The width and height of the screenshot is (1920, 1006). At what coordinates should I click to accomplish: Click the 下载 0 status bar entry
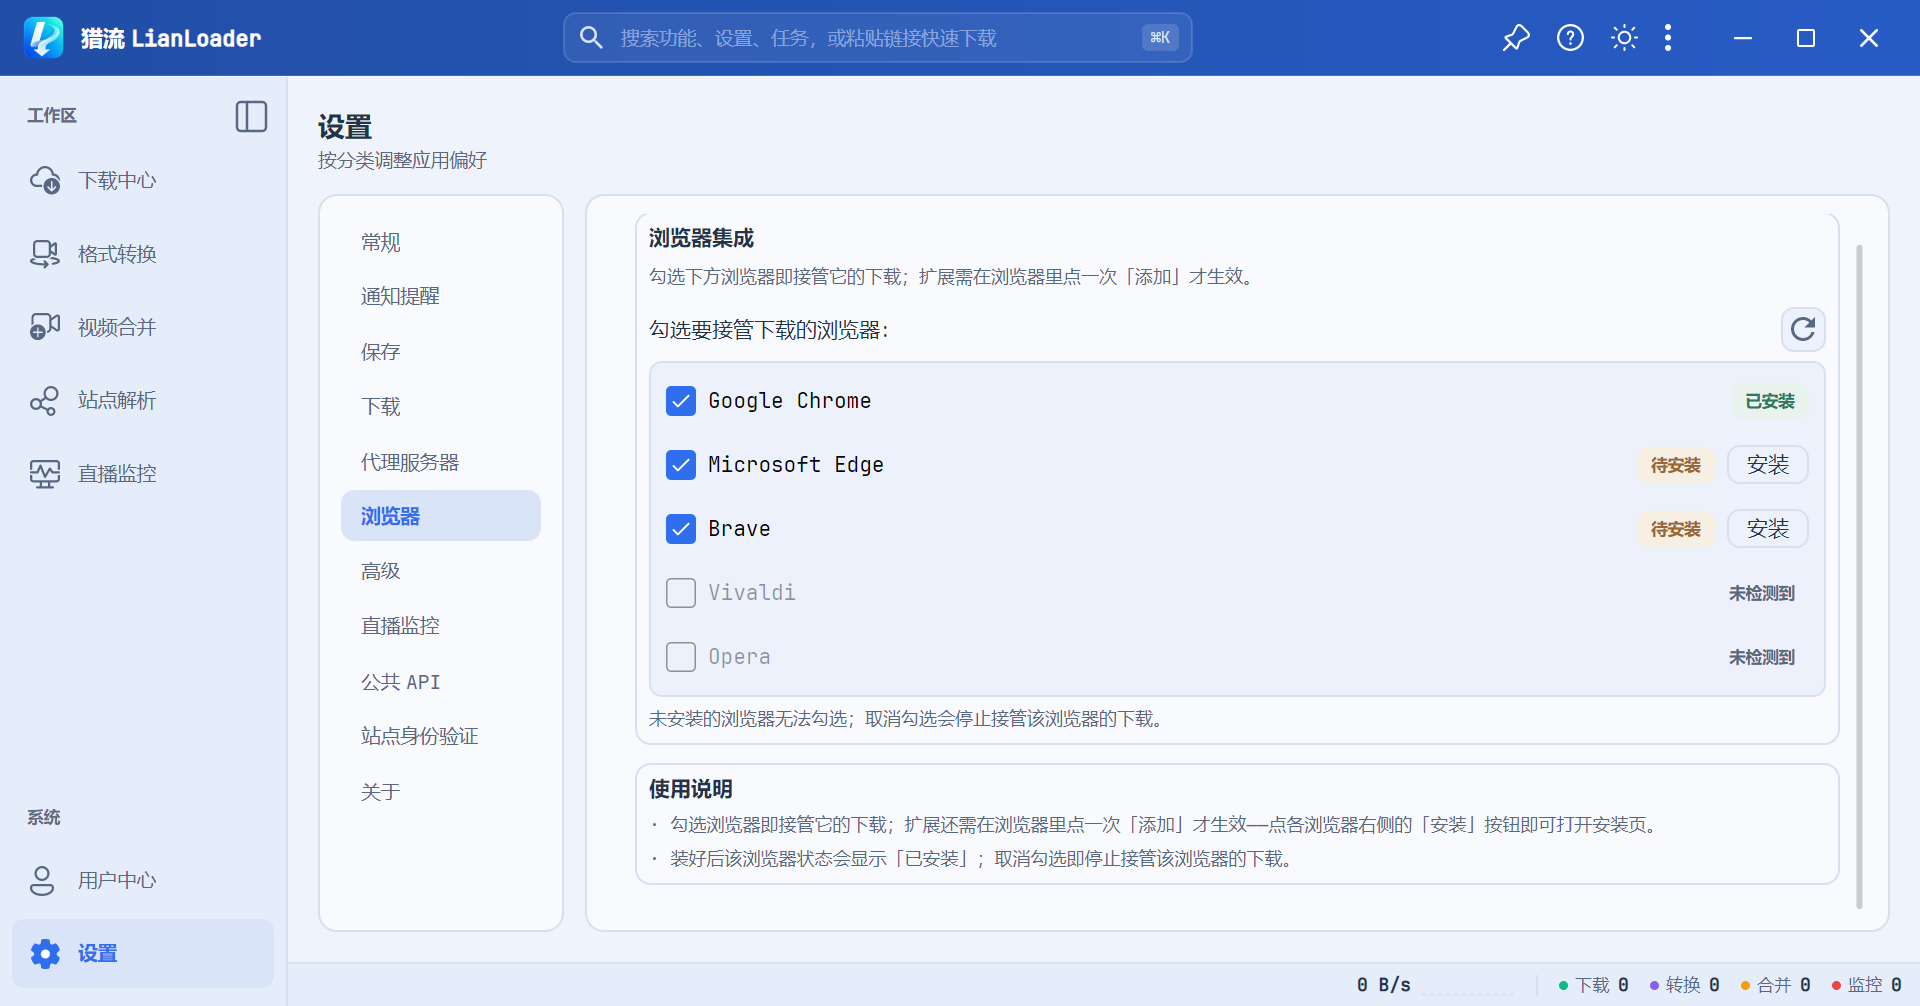[1594, 985]
